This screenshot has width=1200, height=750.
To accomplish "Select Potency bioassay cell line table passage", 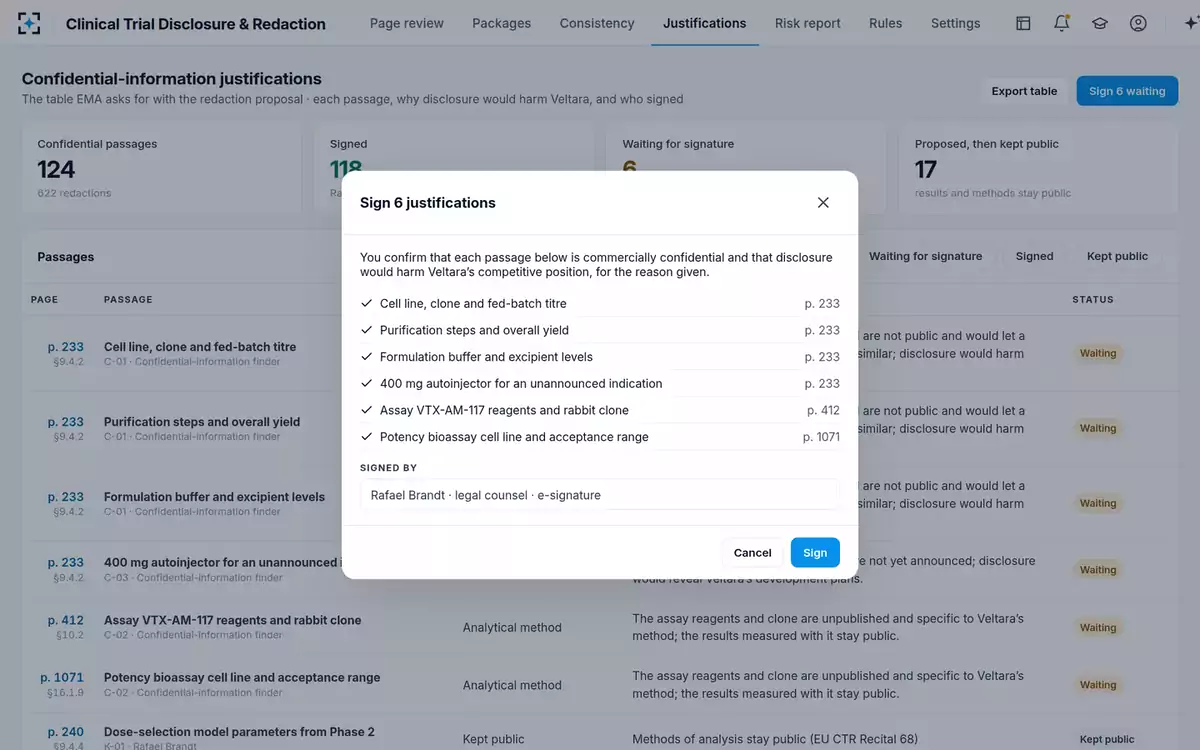I will pyautogui.click(x=242, y=677).
